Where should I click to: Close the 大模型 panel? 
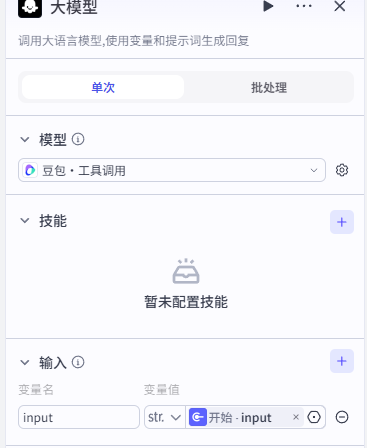point(340,6)
